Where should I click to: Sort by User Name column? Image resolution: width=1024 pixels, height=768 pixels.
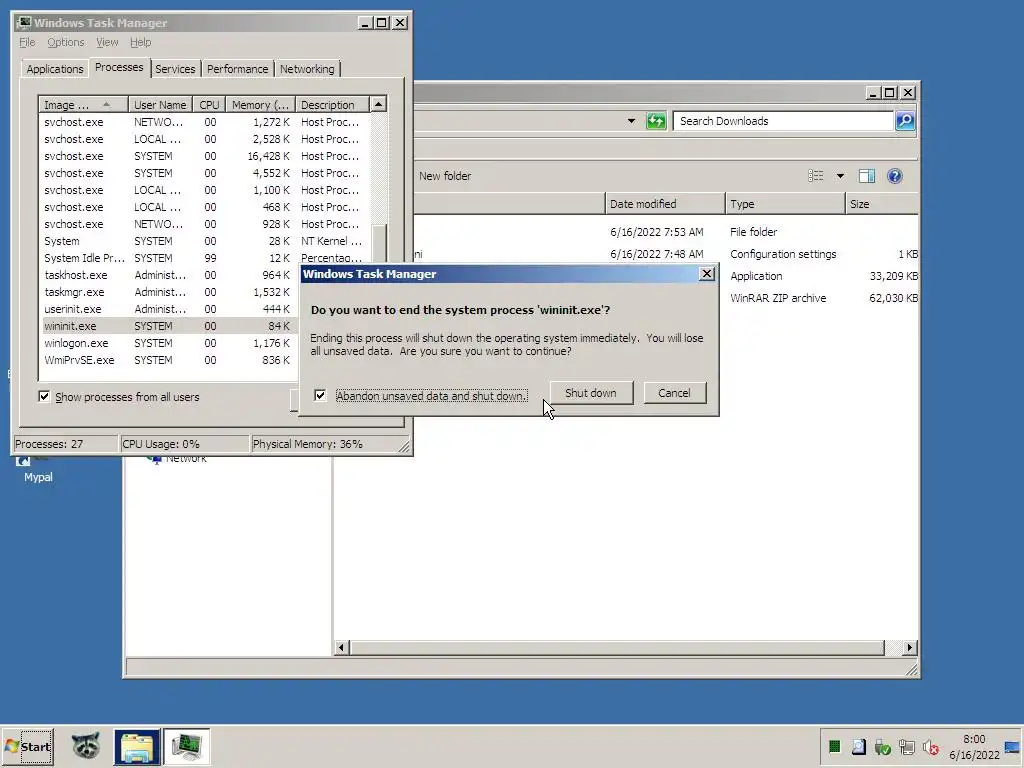click(160, 104)
